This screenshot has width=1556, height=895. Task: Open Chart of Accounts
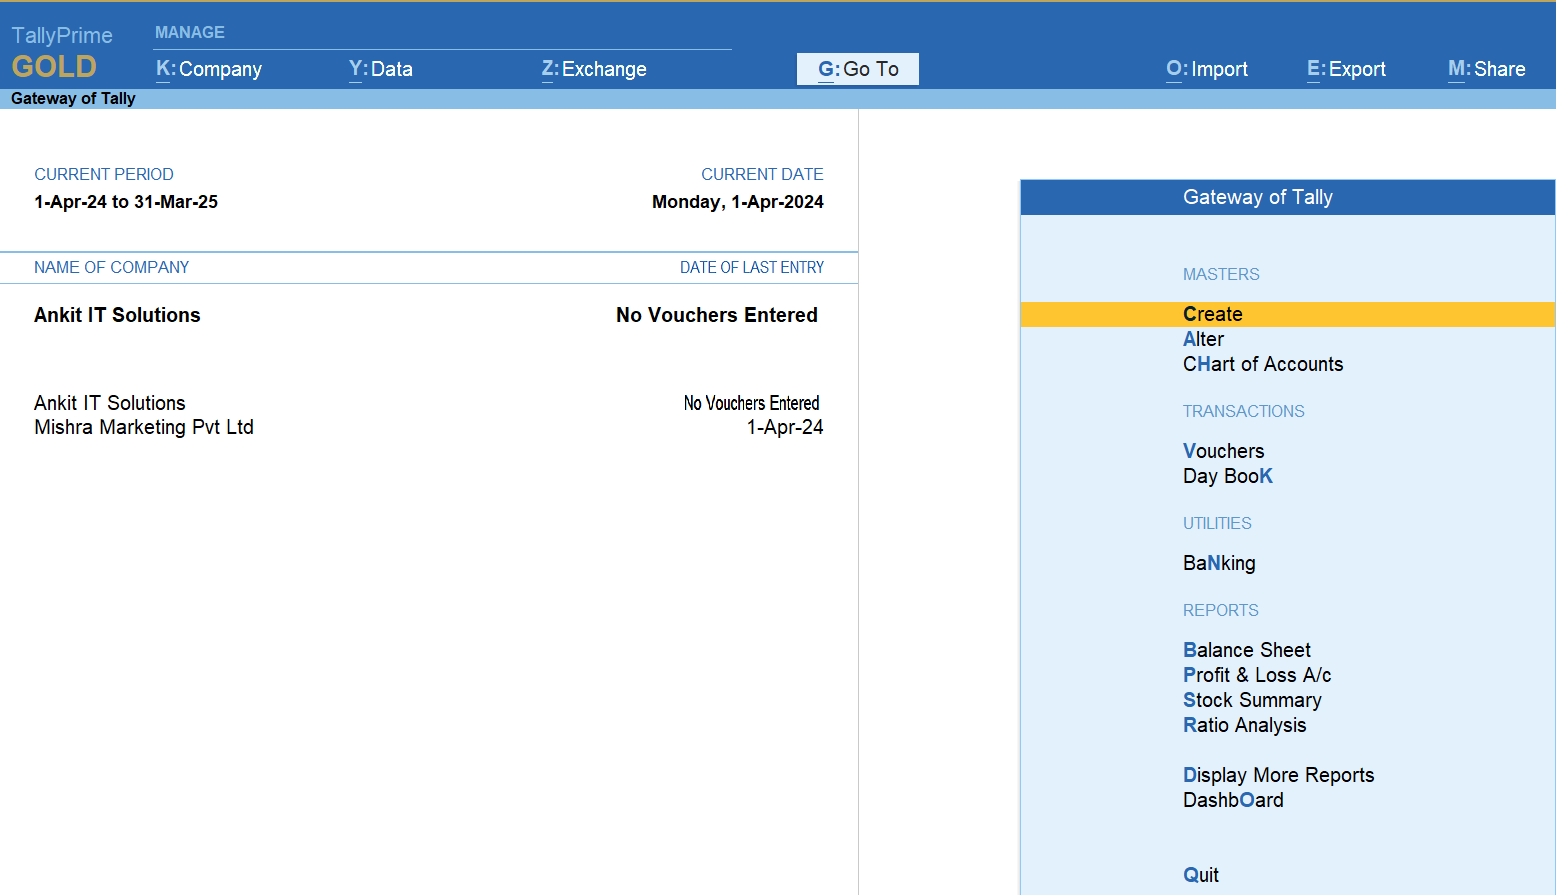pyautogui.click(x=1263, y=364)
